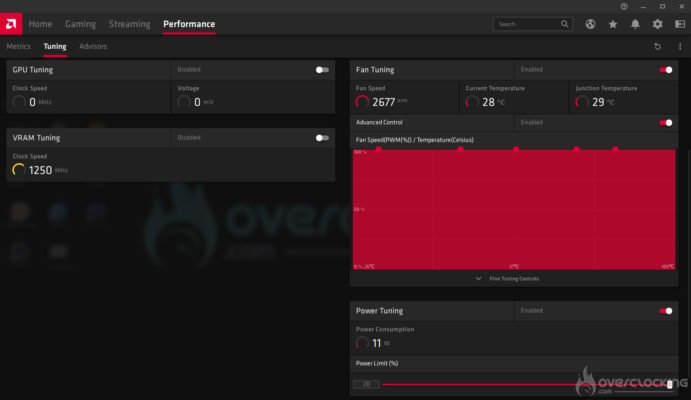Select the first fan curve point
The height and width of the screenshot is (400, 691).
pyautogui.click(x=378, y=150)
